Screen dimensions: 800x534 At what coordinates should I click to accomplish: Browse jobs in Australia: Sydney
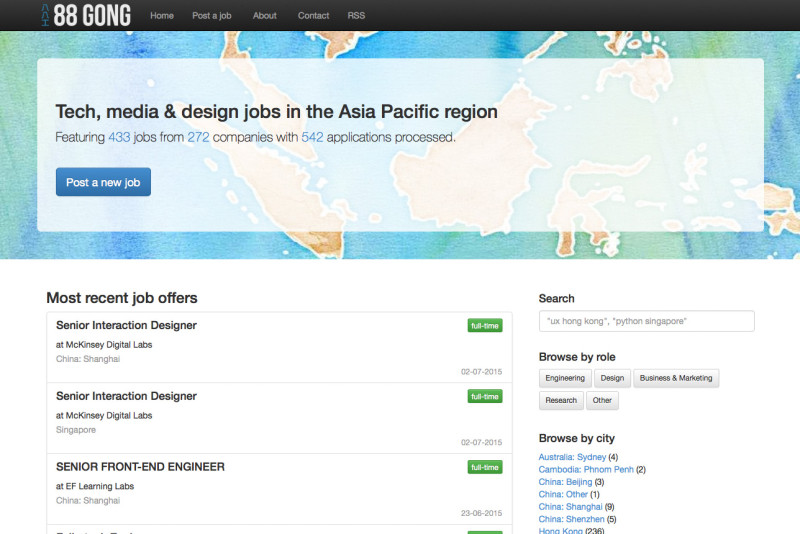coord(572,457)
